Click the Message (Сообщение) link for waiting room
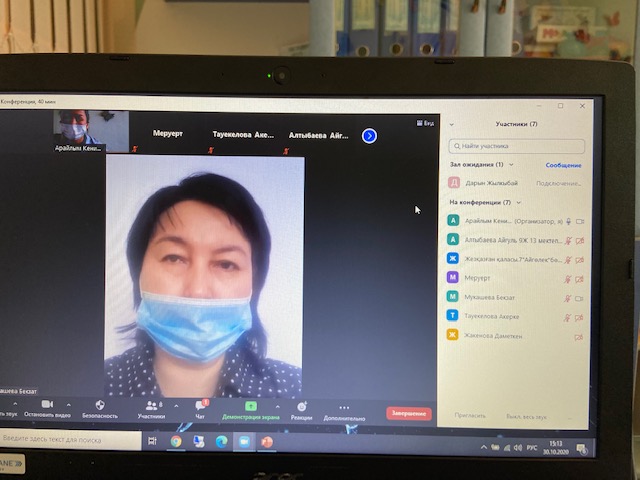Image resolution: width=640 pixels, height=480 pixels. tap(563, 165)
